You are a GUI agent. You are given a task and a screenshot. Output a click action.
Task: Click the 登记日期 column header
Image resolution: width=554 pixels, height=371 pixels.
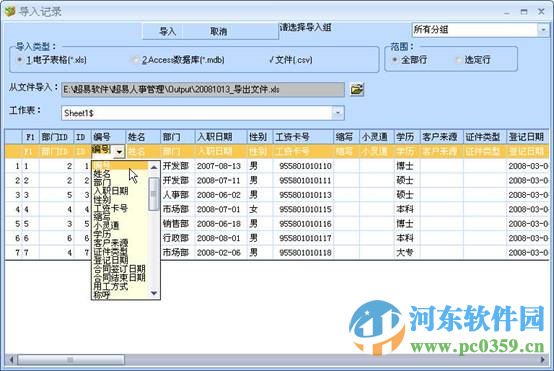(x=528, y=137)
